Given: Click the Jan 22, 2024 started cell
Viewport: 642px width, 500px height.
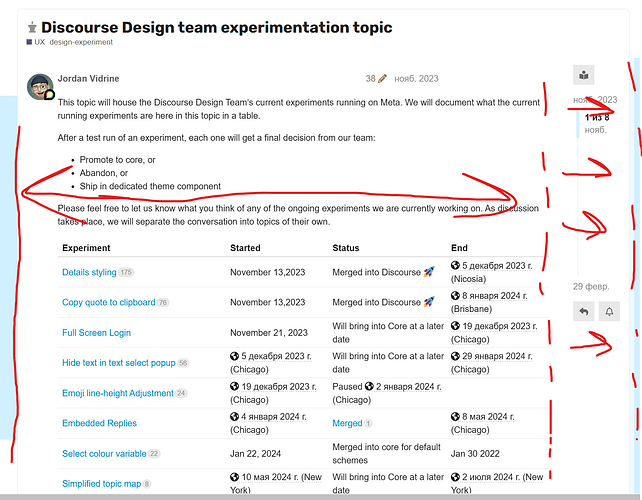Looking at the screenshot, I should coord(255,454).
